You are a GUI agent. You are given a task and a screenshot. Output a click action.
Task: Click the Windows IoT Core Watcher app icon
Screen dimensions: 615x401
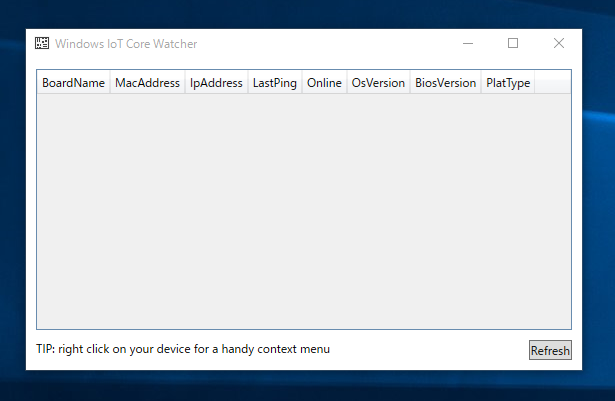click(42, 43)
